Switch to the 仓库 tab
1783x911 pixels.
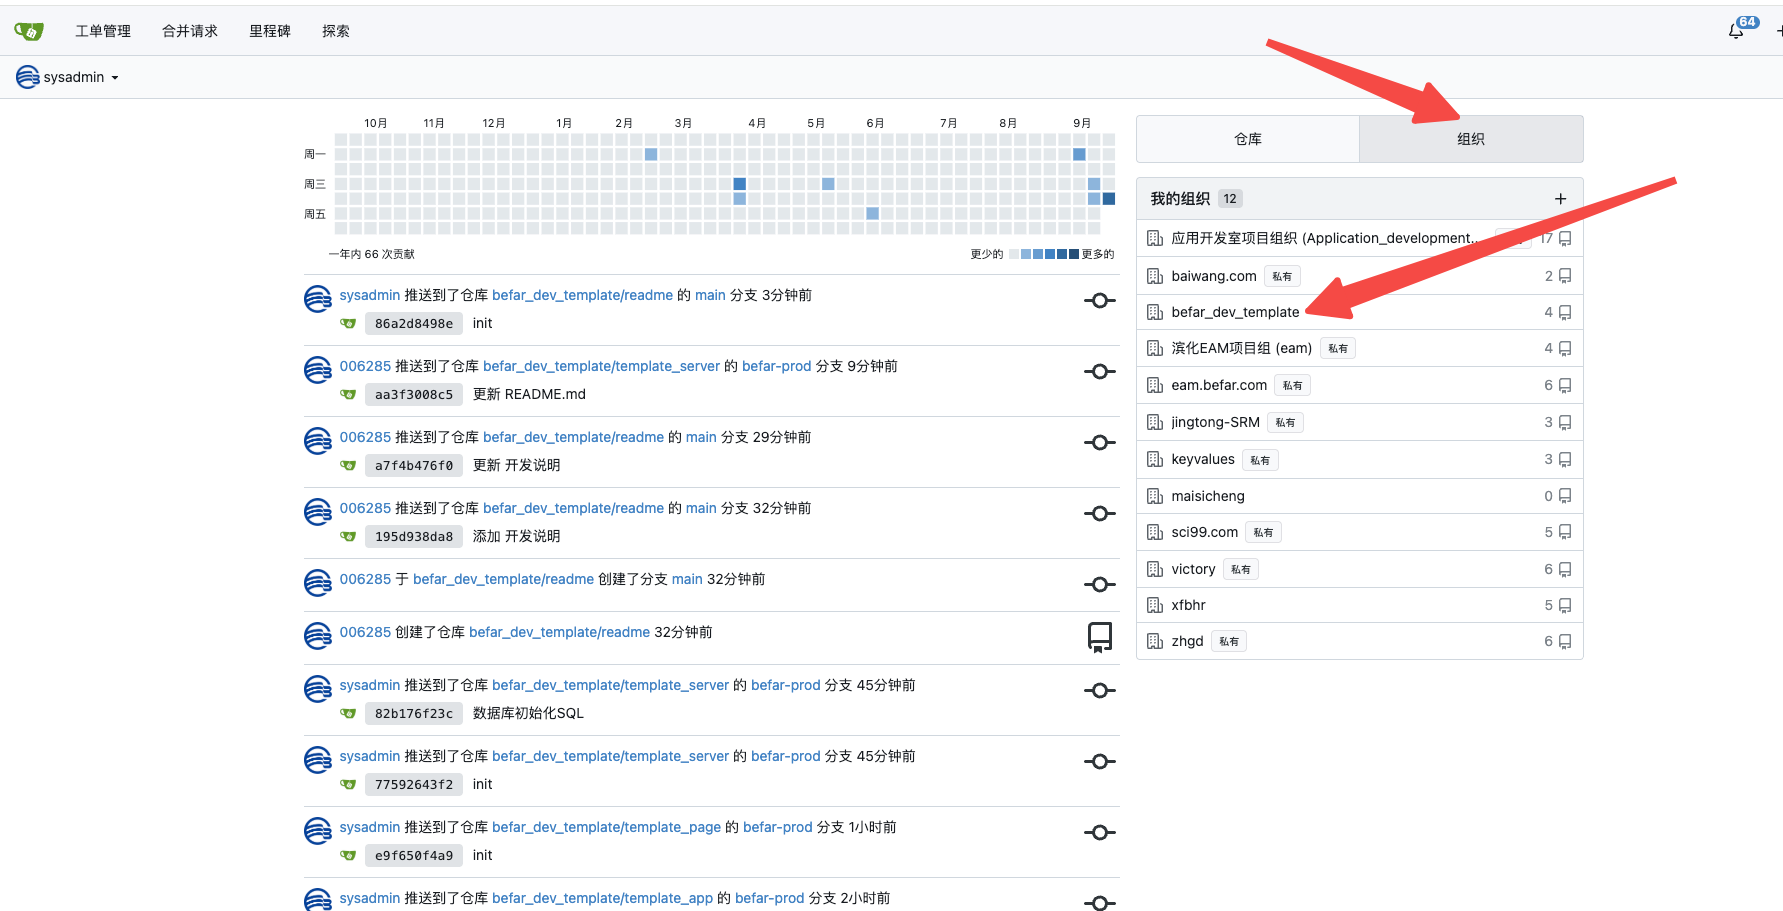[x=1248, y=139]
